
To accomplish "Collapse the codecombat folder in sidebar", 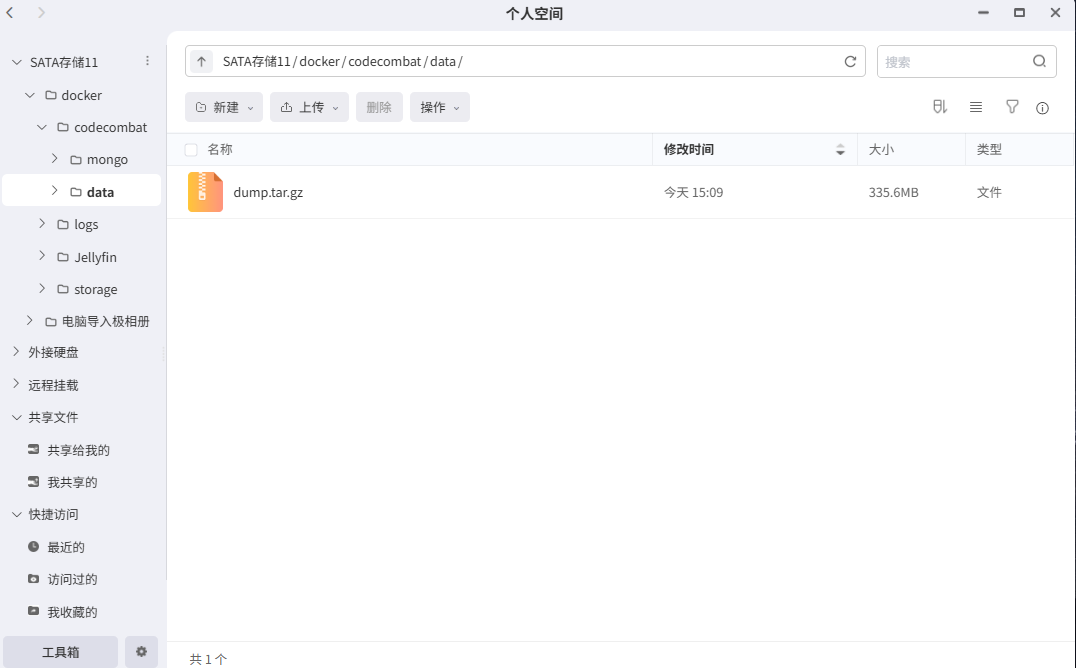I will pos(42,127).
